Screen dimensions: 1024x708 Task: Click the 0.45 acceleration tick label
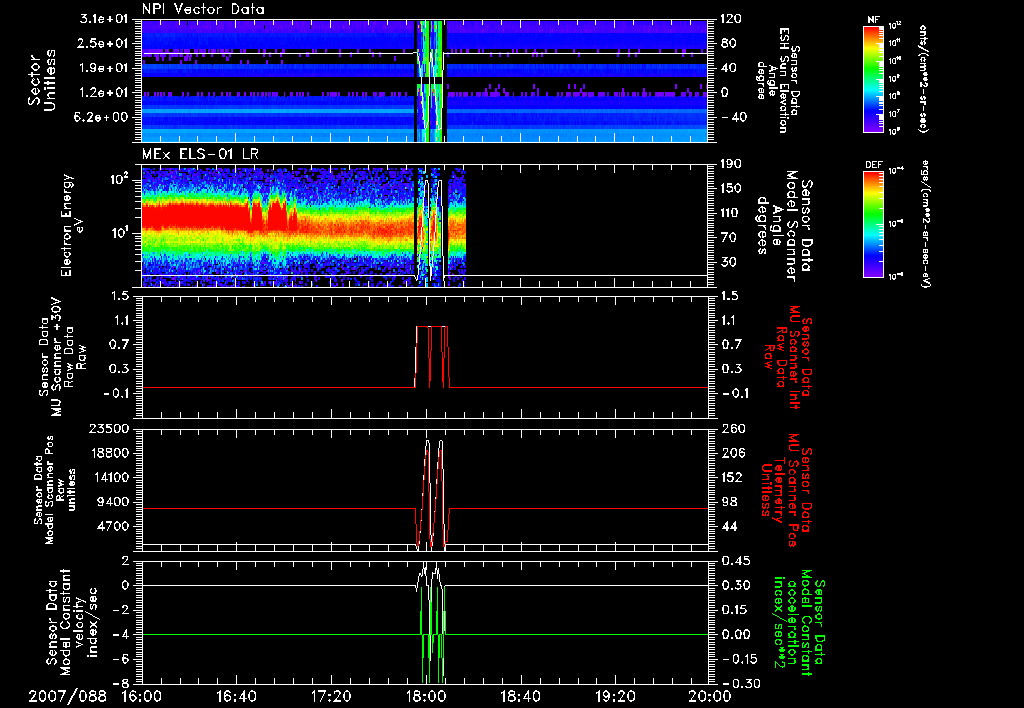(x=736, y=560)
